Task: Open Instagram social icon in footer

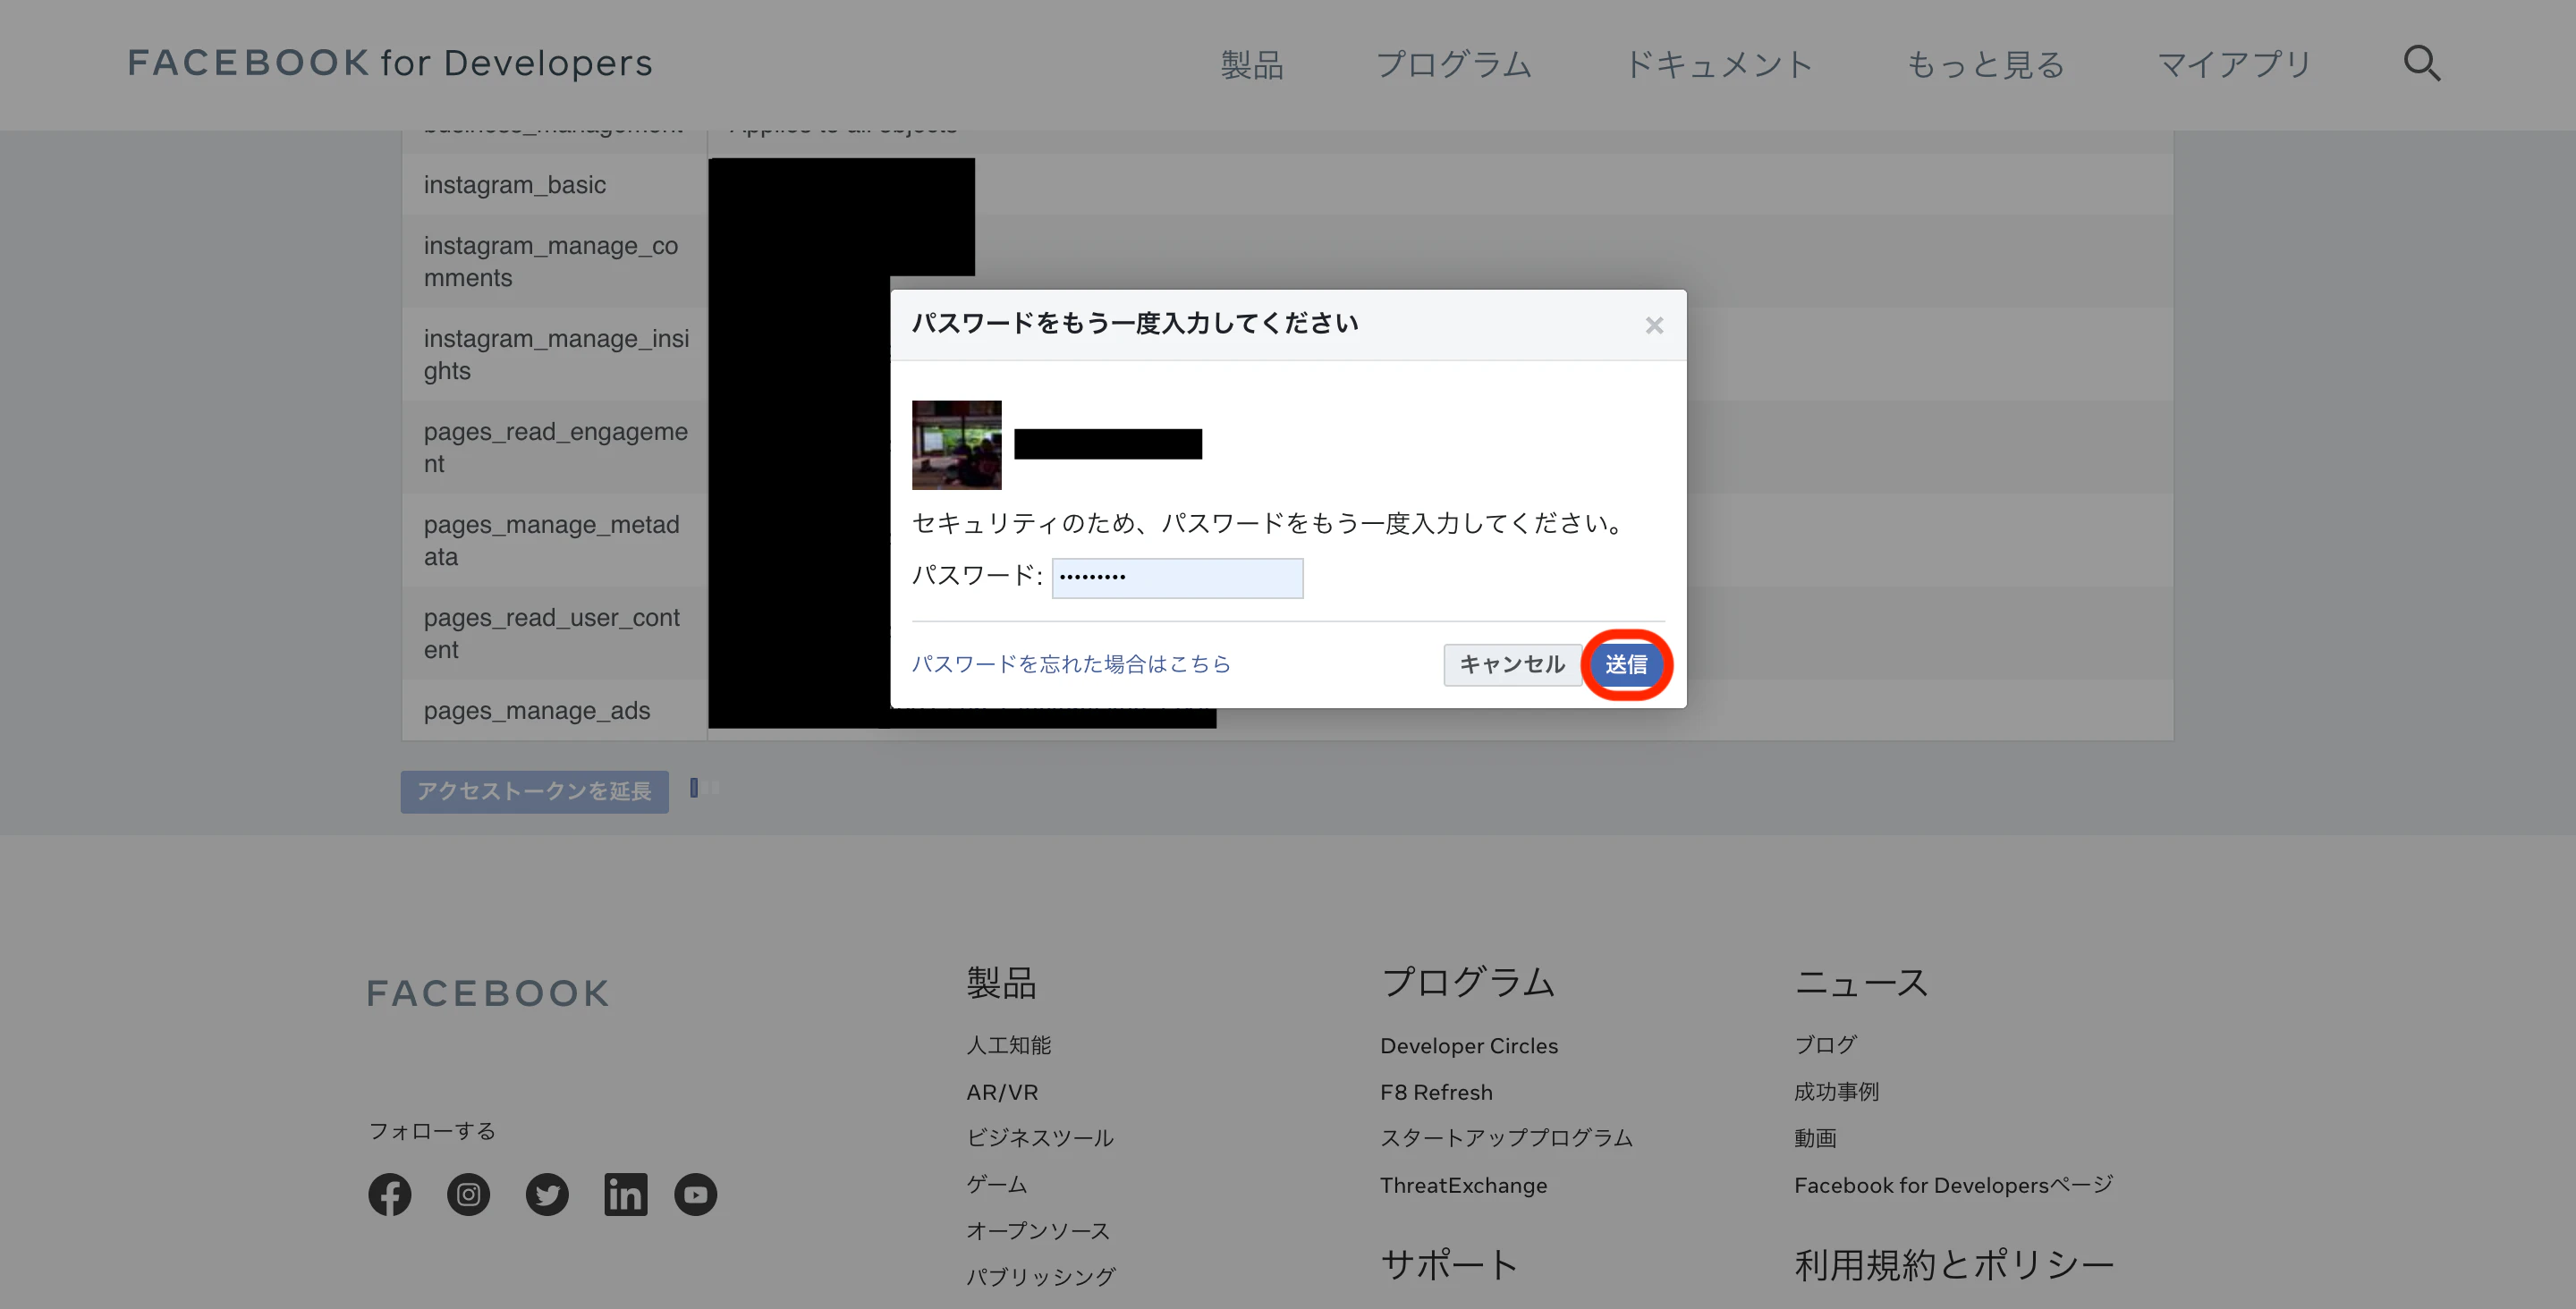Action: click(468, 1194)
